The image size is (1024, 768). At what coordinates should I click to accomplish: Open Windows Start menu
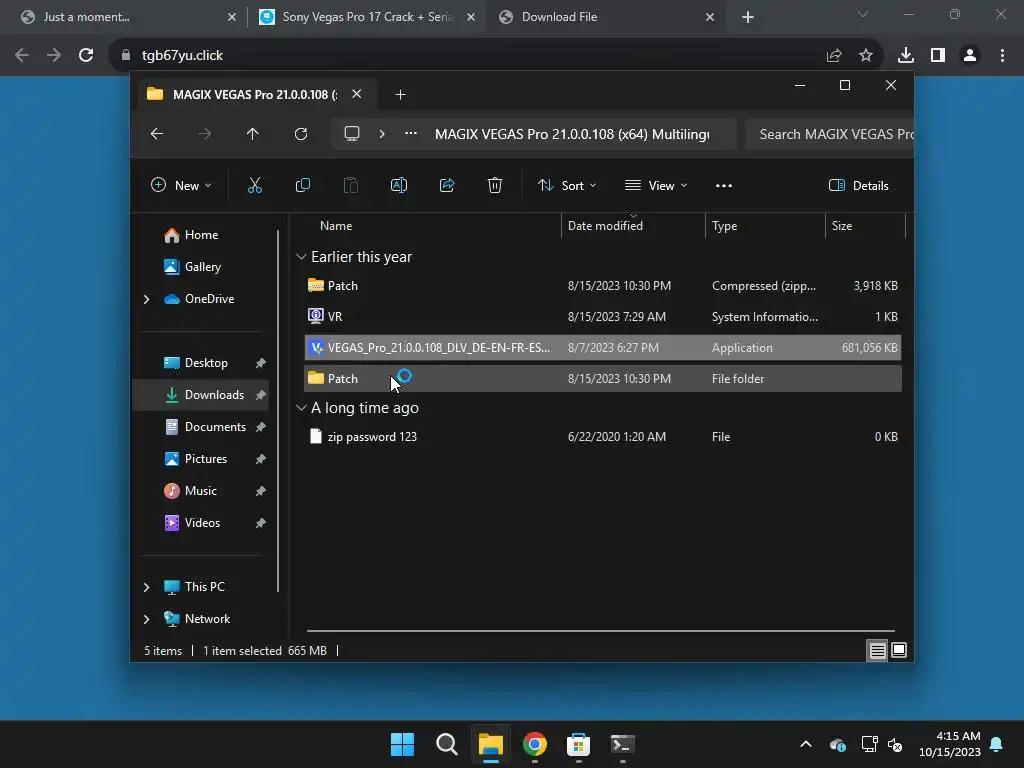[x=402, y=744]
